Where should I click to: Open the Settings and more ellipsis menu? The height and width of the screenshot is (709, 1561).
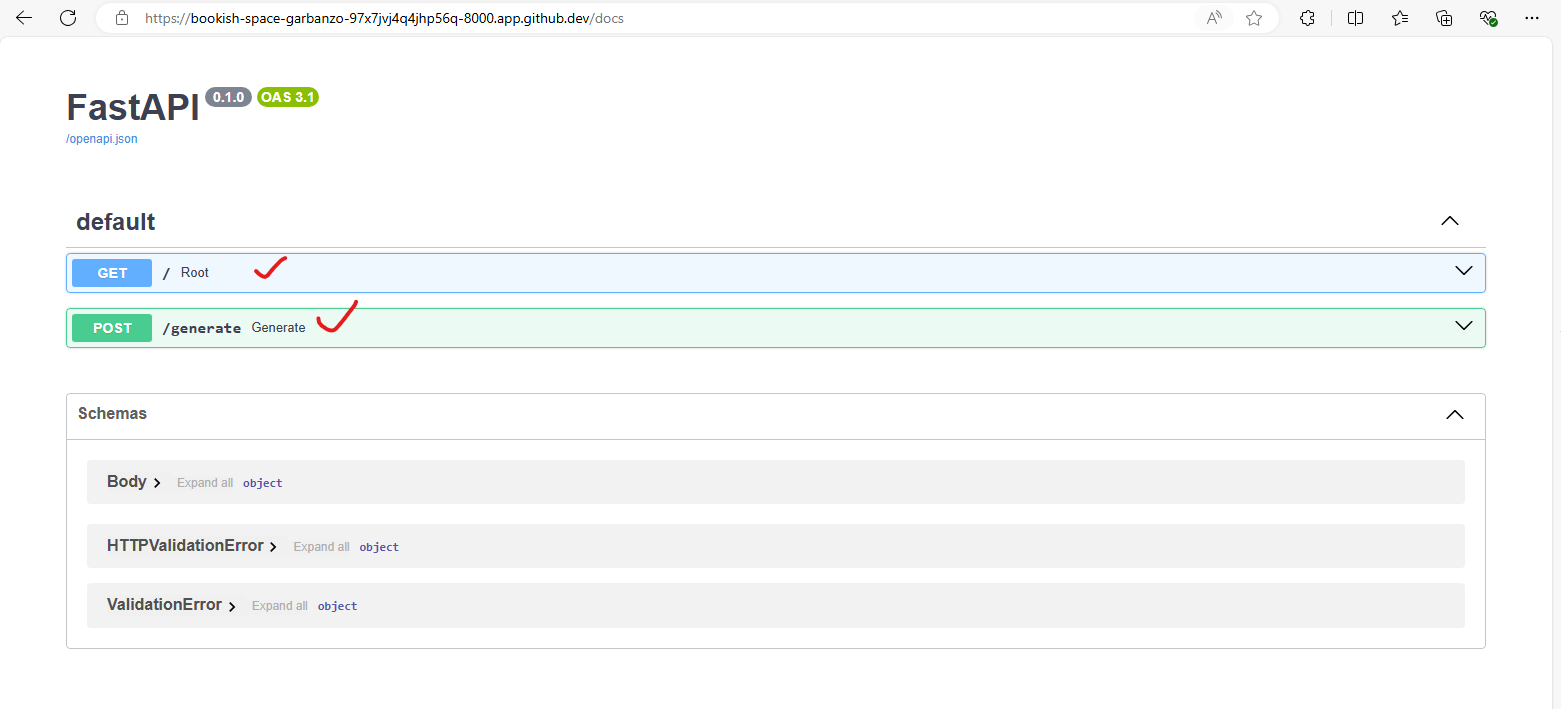coord(1532,18)
